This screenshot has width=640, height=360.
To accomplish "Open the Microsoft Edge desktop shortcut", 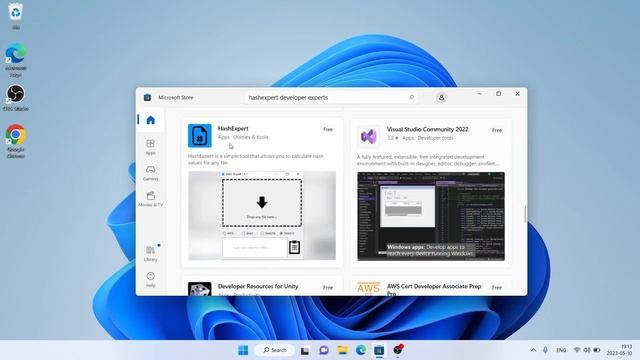I will click(16, 60).
